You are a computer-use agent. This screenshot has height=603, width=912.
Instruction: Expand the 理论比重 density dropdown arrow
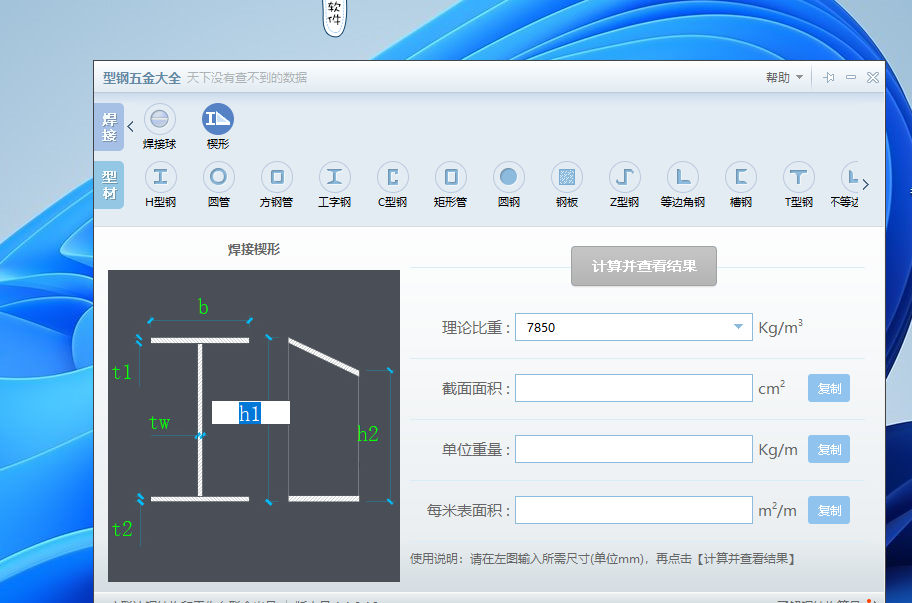738,327
